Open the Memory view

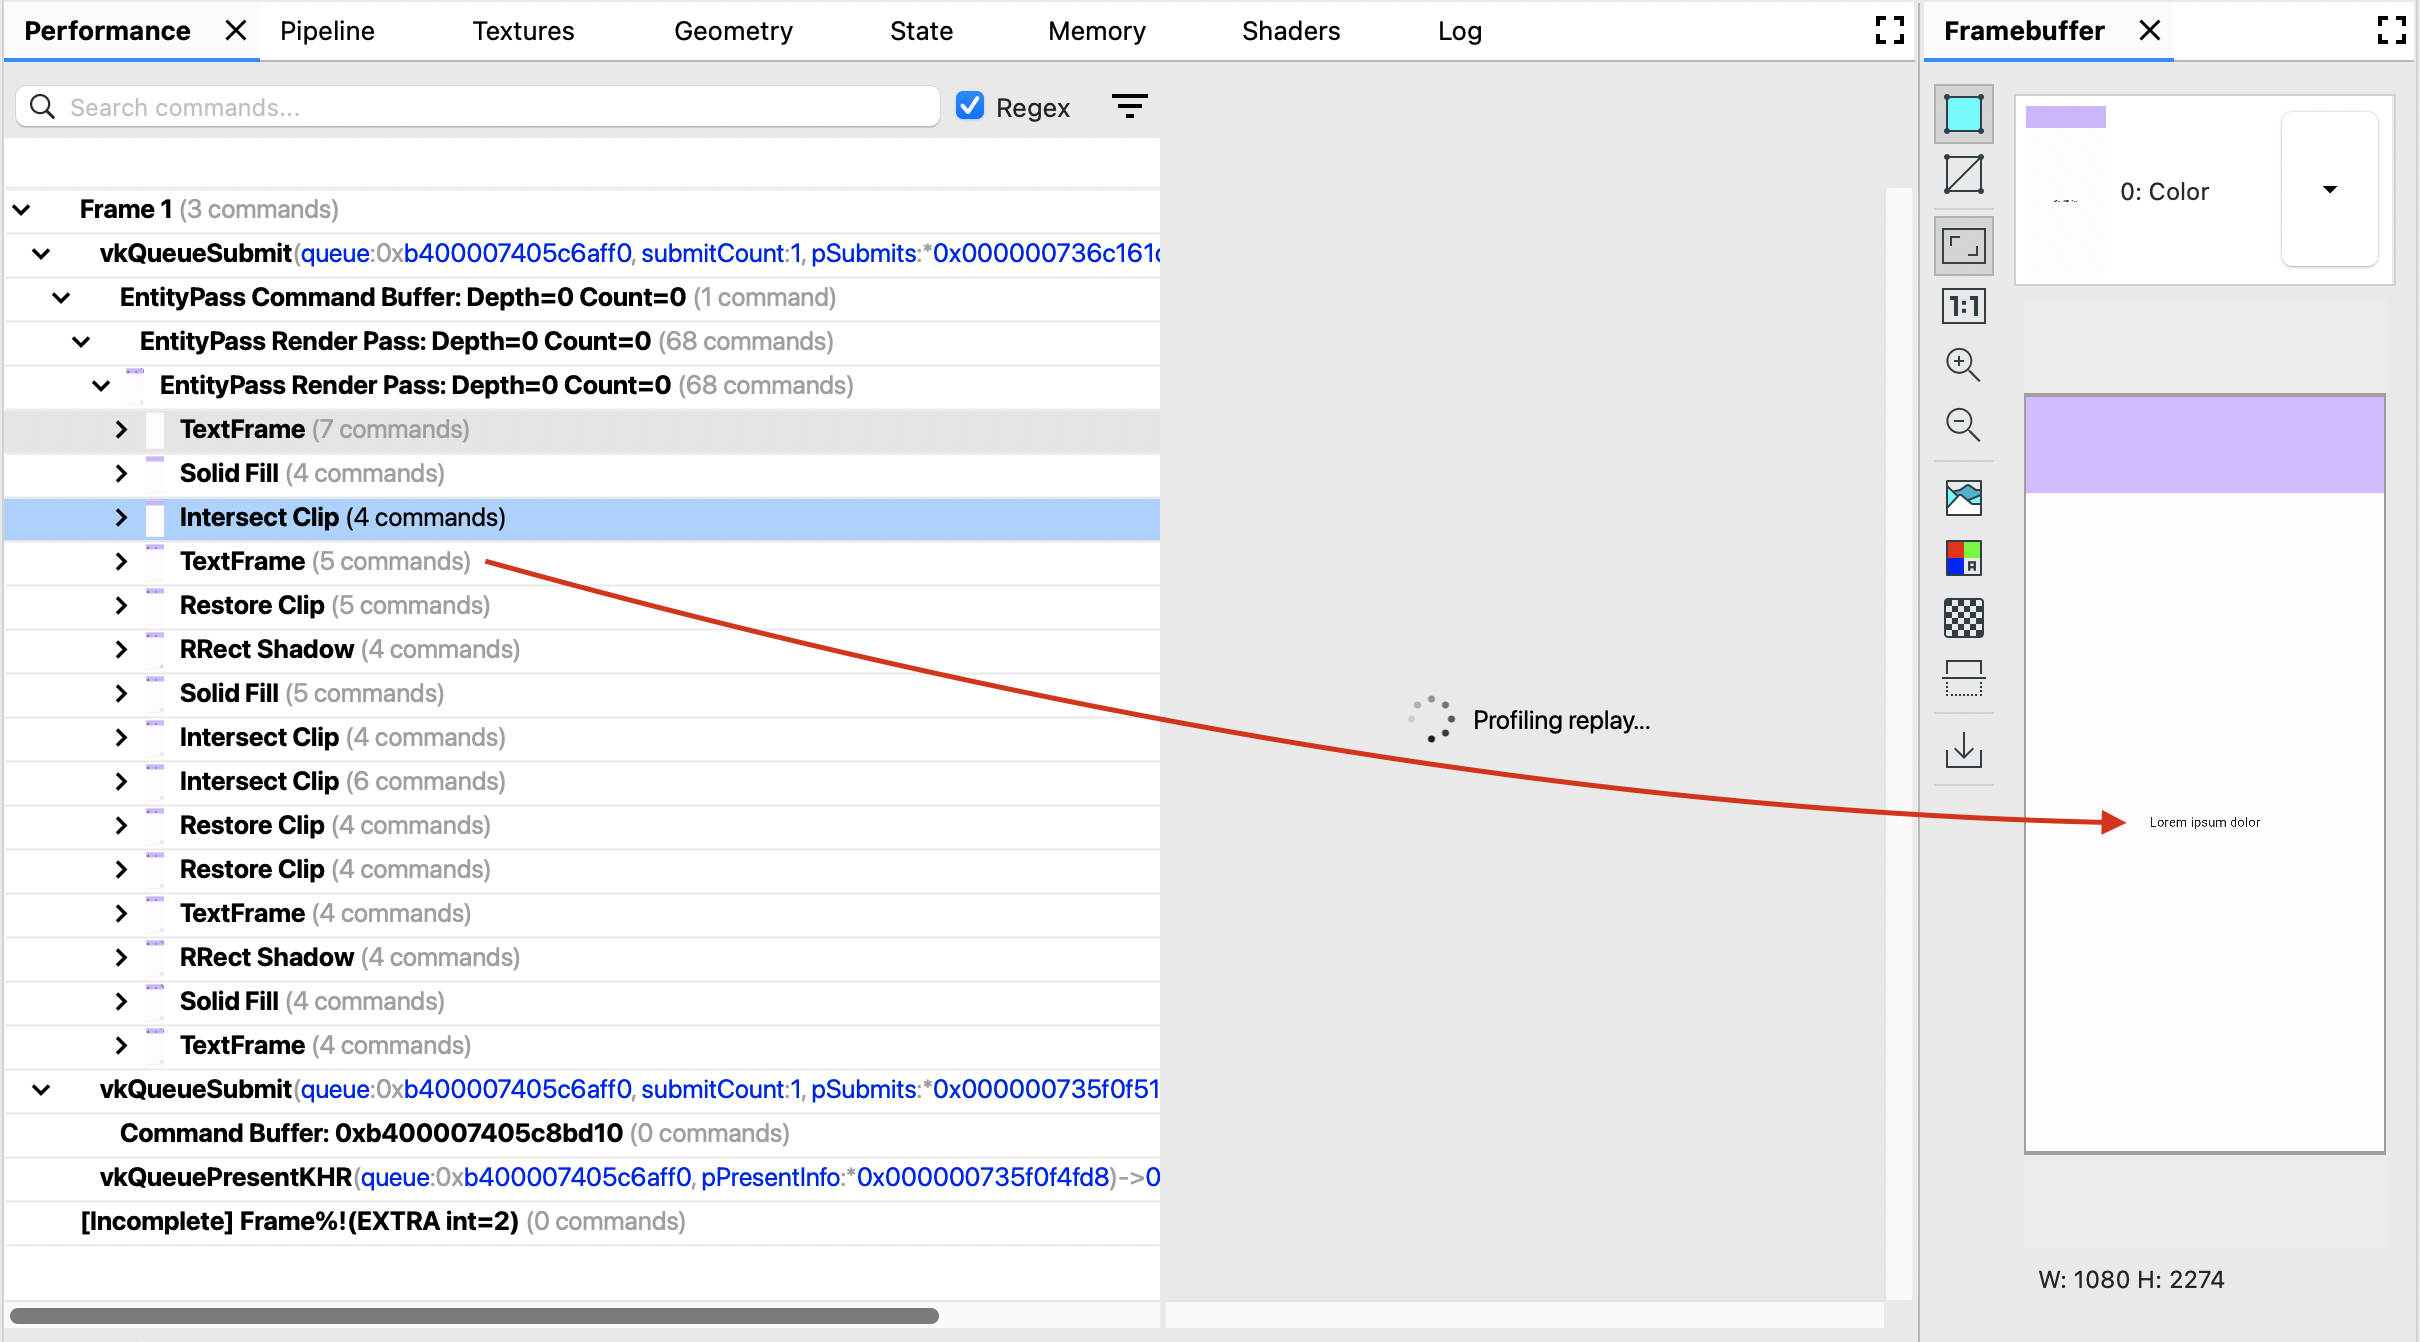click(1096, 30)
